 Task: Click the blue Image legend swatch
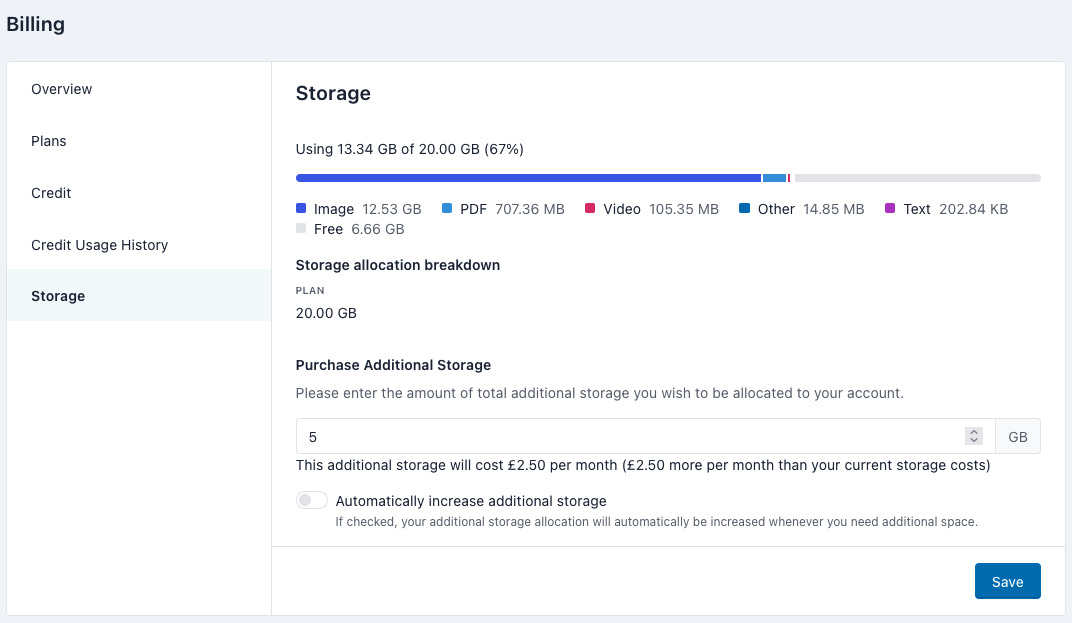(x=301, y=208)
